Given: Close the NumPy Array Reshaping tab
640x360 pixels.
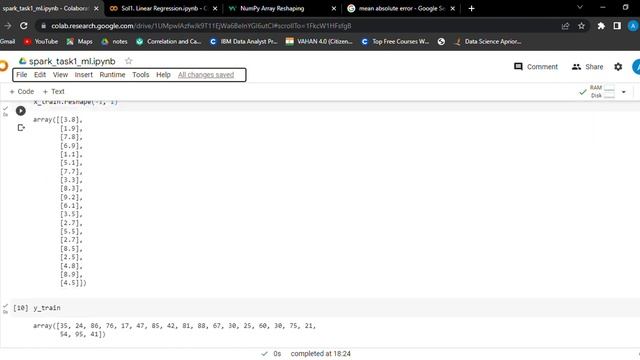Looking at the screenshot, I should point(333,8).
